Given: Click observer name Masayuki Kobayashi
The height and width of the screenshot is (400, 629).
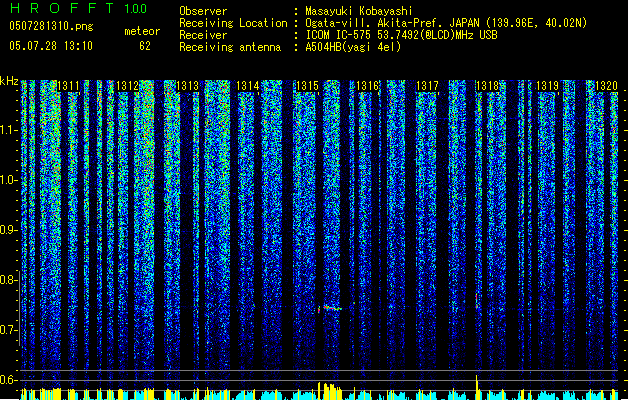Looking at the screenshot, I should pyautogui.click(x=359, y=11).
